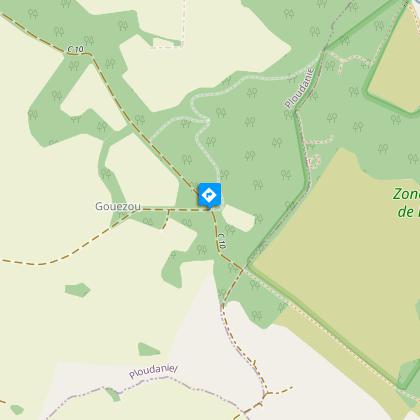Select the Gouezou place label
The height and width of the screenshot is (420, 420).
(118, 207)
